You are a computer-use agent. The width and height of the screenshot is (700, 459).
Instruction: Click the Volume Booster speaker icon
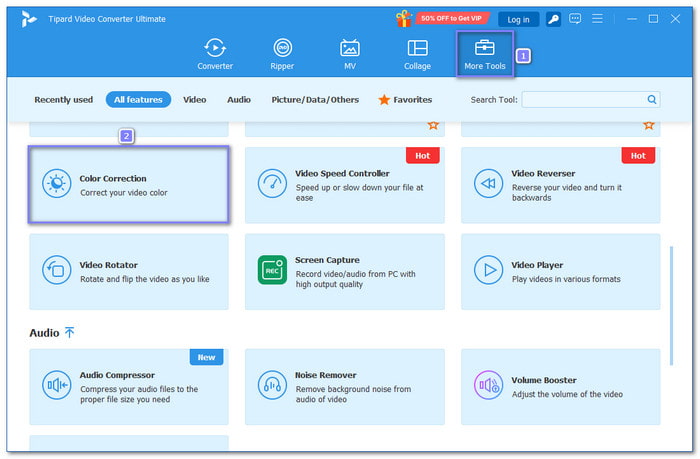pyautogui.click(x=488, y=385)
